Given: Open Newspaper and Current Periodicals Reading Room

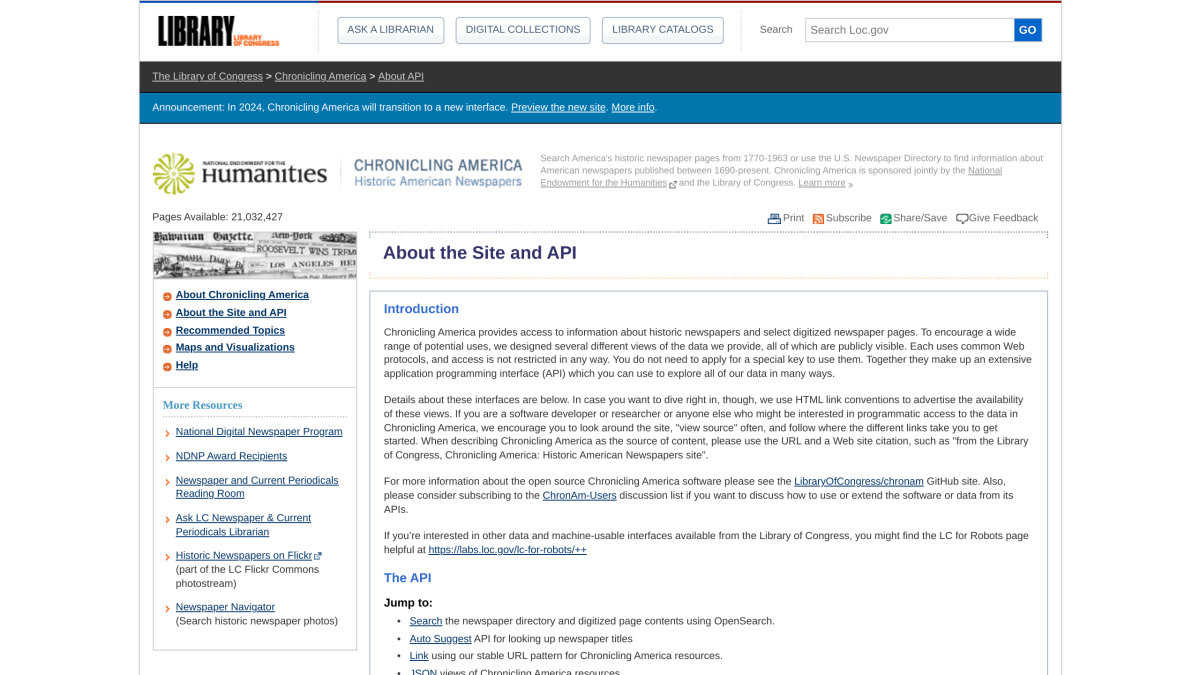Looking at the screenshot, I should click(x=257, y=487).
